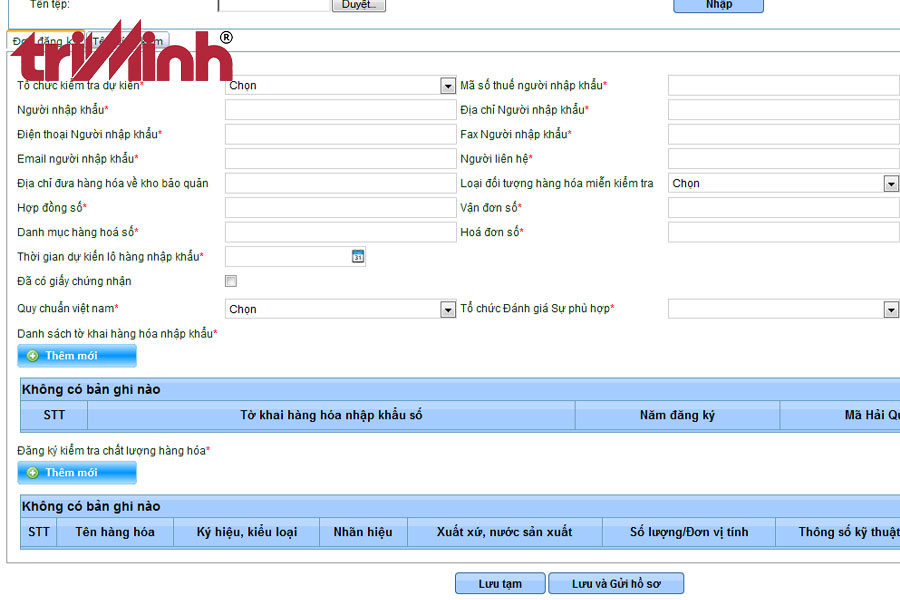900x600 pixels.
Task: Expand Loại đối tượng hàng hóa miễn kiểm tra dropdown
Action: pos(890,184)
